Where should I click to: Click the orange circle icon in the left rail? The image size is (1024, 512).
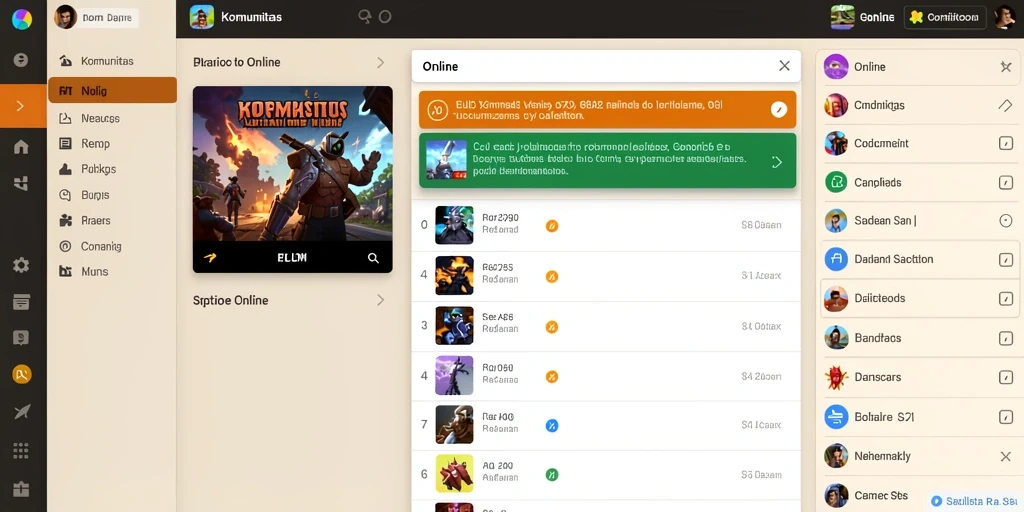[22, 374]
